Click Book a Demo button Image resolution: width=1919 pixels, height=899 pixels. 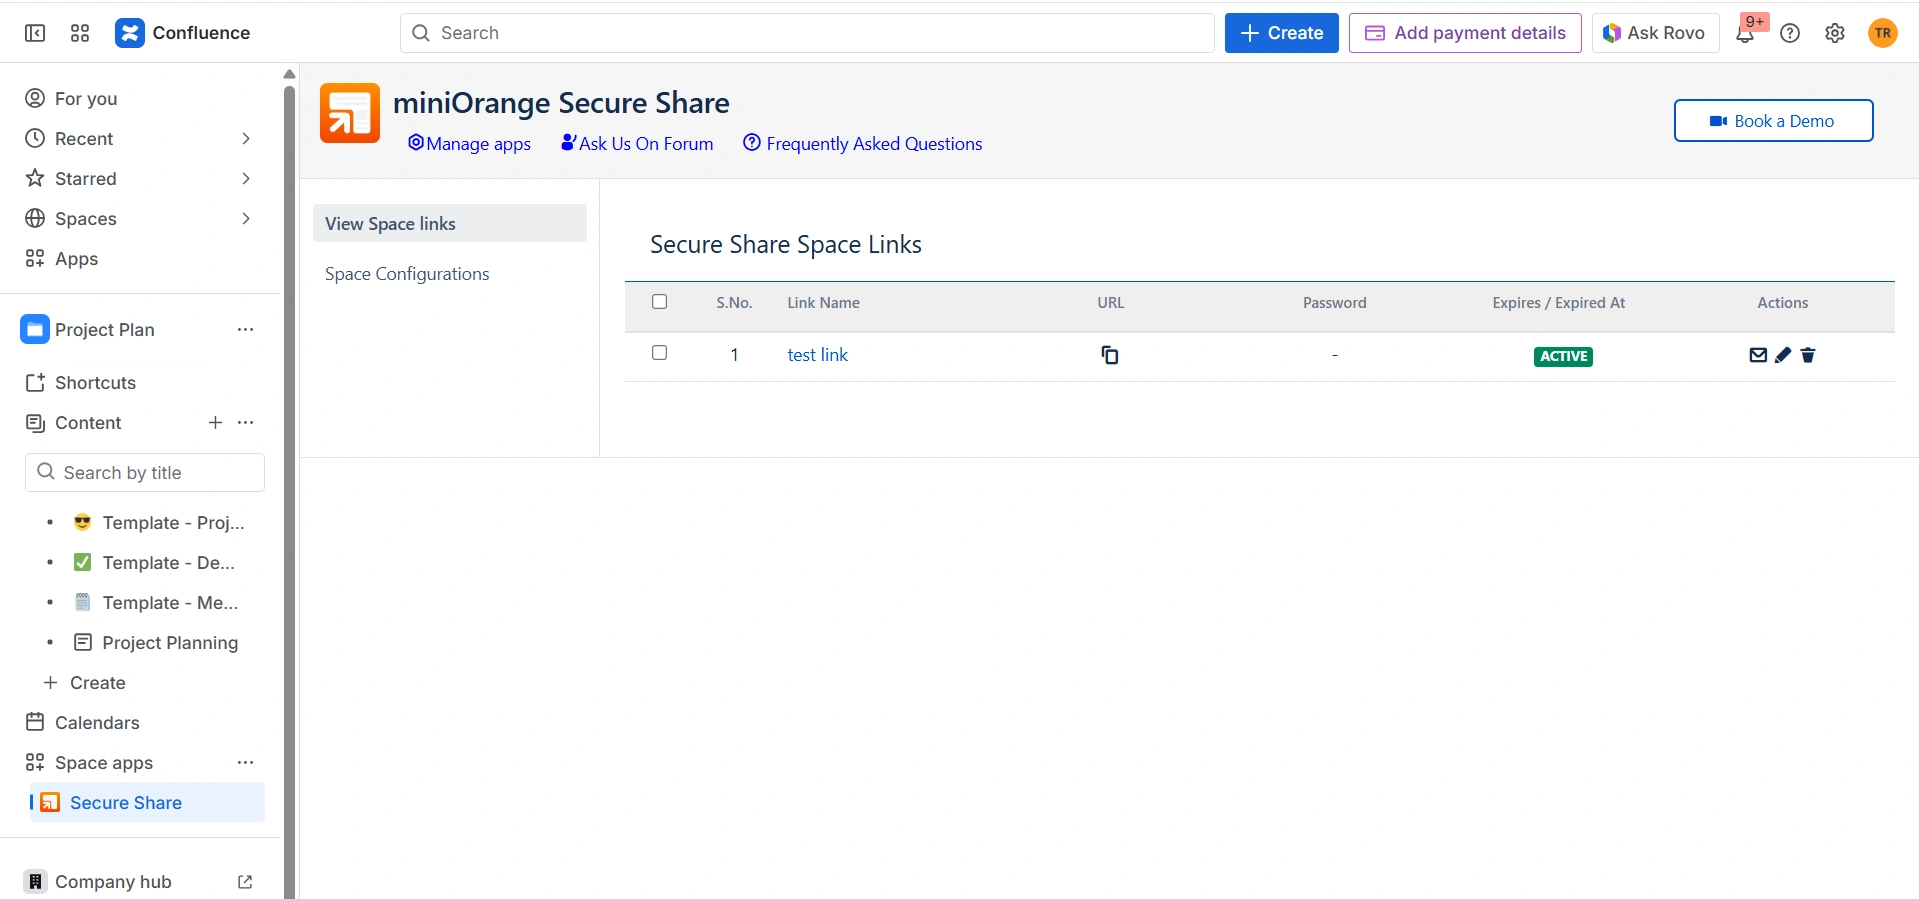click(x=1773, y=121)
